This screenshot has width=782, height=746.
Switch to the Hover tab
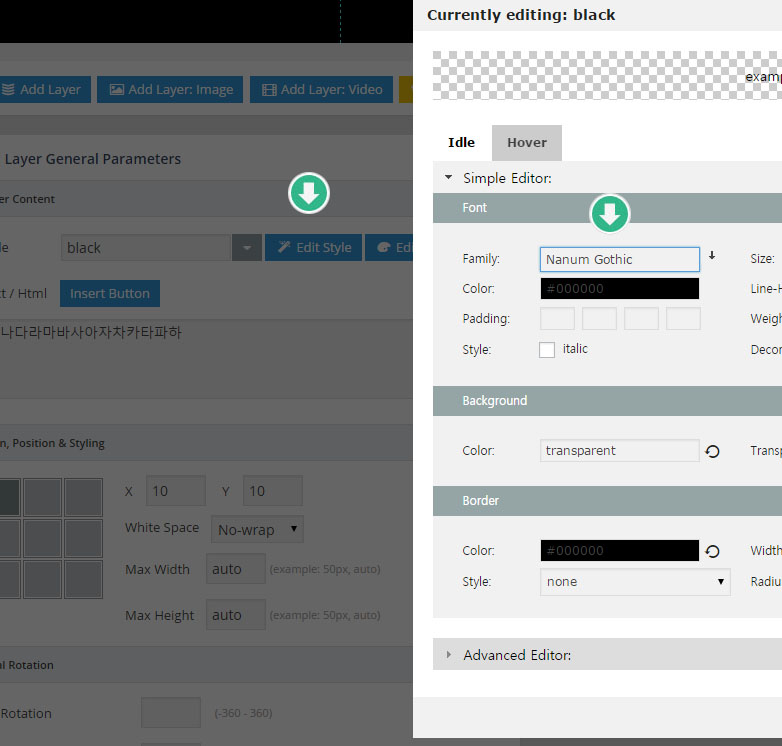click(x=526, y=143)
